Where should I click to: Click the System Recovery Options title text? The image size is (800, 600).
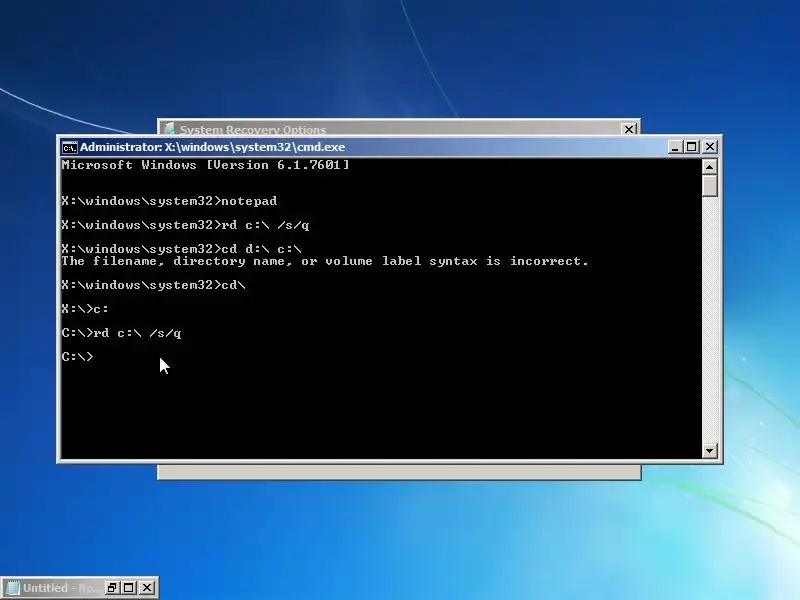(253, 130)
